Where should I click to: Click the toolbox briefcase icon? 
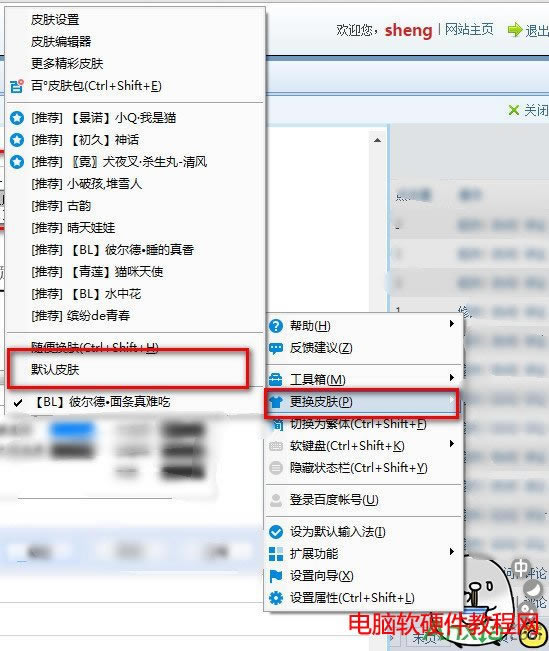tap(276, 379)
